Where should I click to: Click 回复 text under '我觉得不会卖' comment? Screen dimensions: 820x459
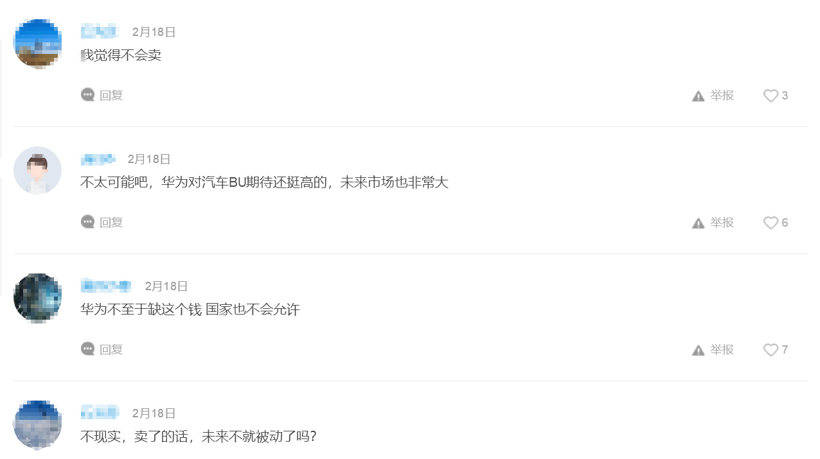click(x=111, y=95)
